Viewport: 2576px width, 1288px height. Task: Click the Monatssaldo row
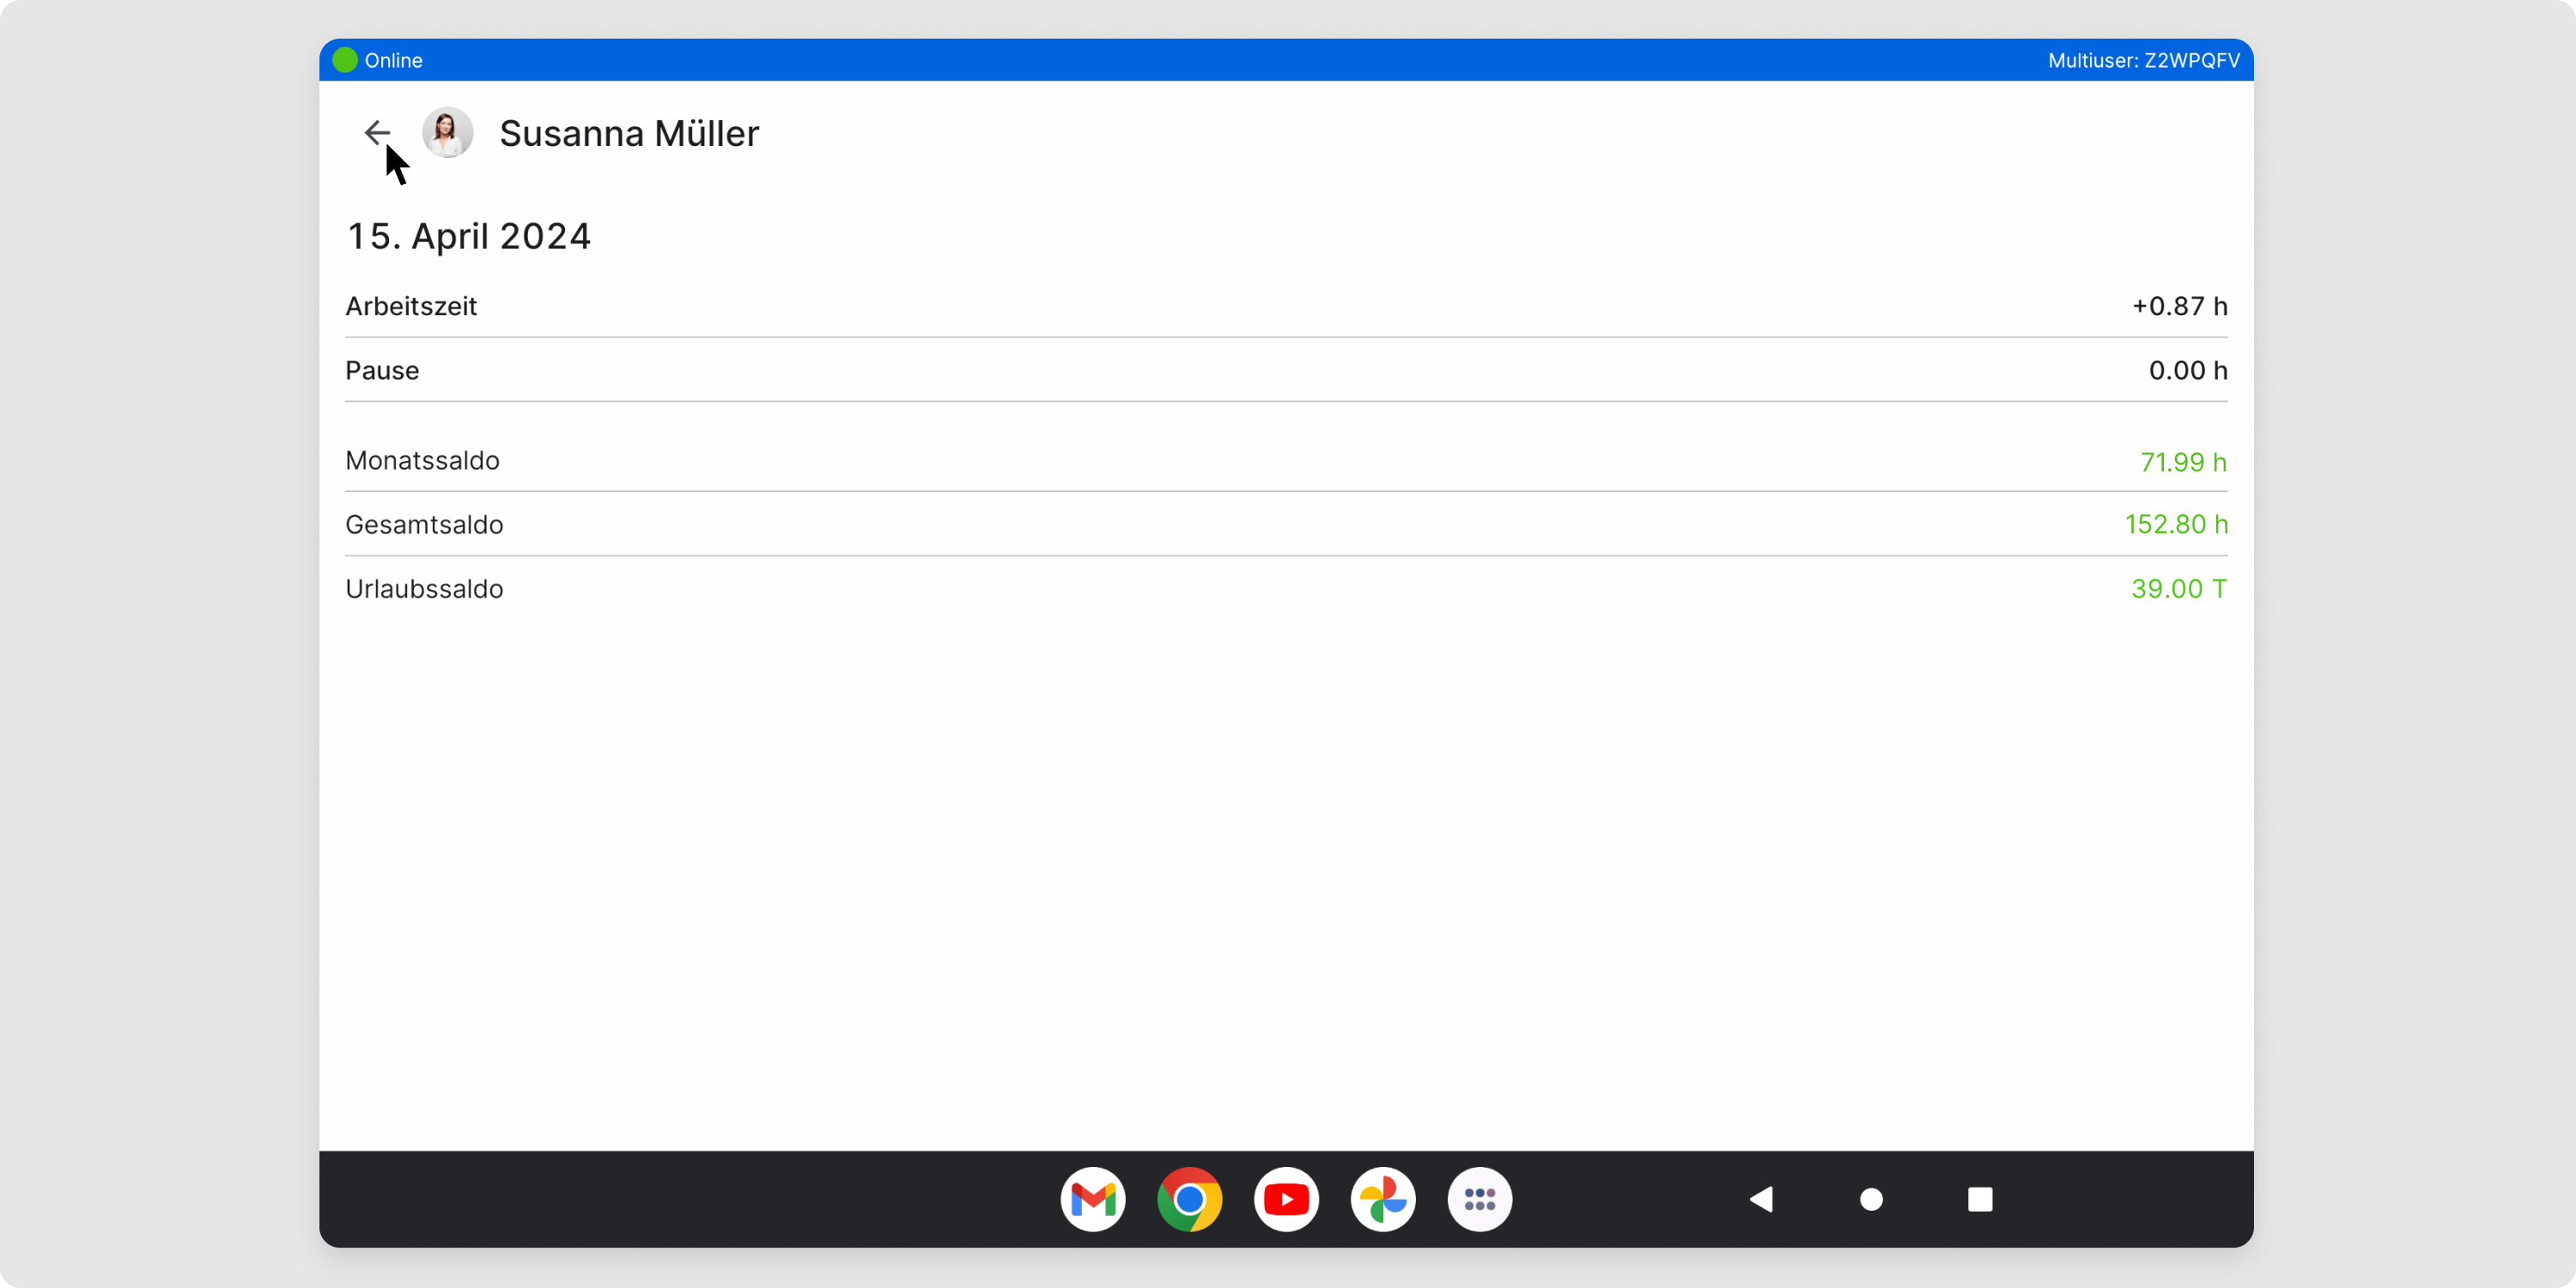[x=1286, y=461]
